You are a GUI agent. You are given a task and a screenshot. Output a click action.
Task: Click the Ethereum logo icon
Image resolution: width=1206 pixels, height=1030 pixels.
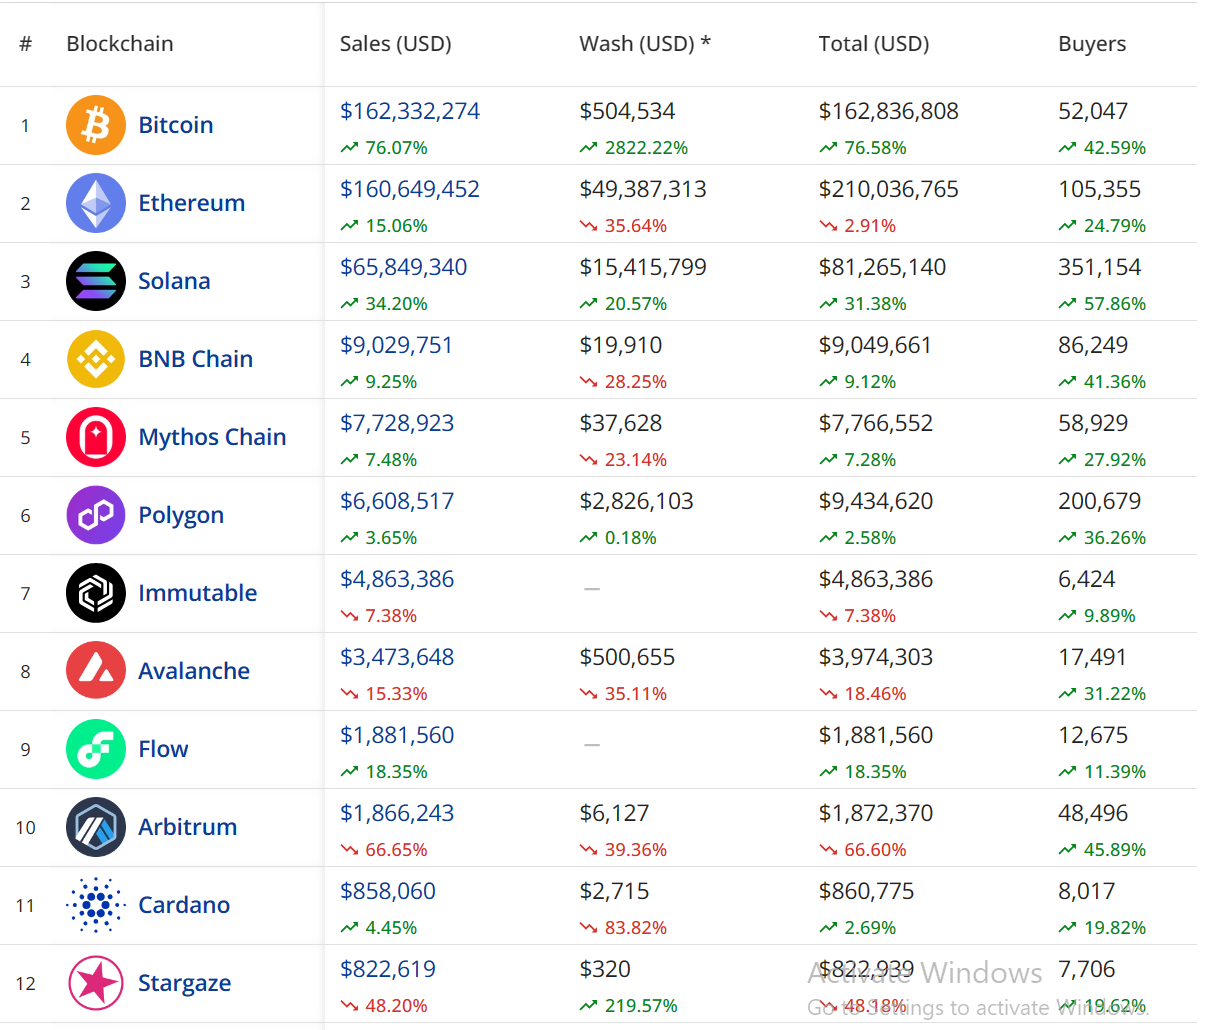(96, 203)
